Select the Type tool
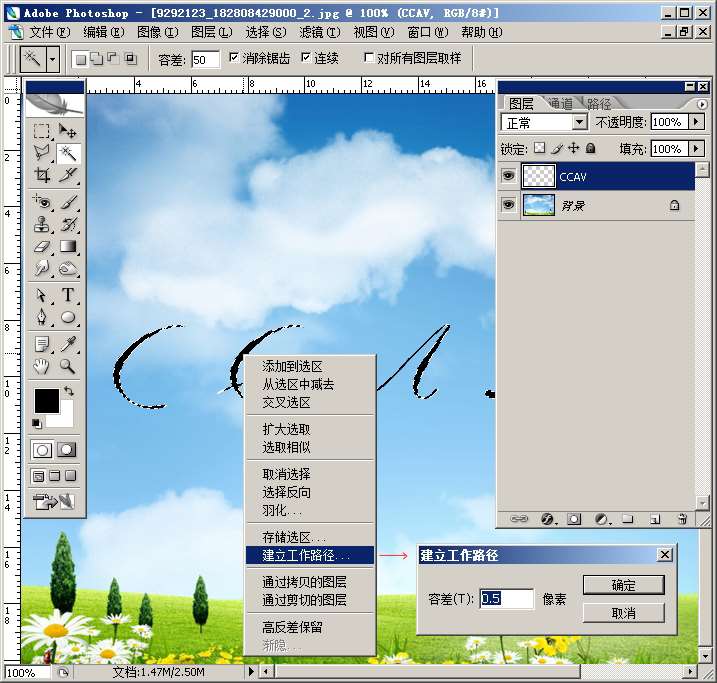The width and height of the screenshot is (717, 683). 68,295
